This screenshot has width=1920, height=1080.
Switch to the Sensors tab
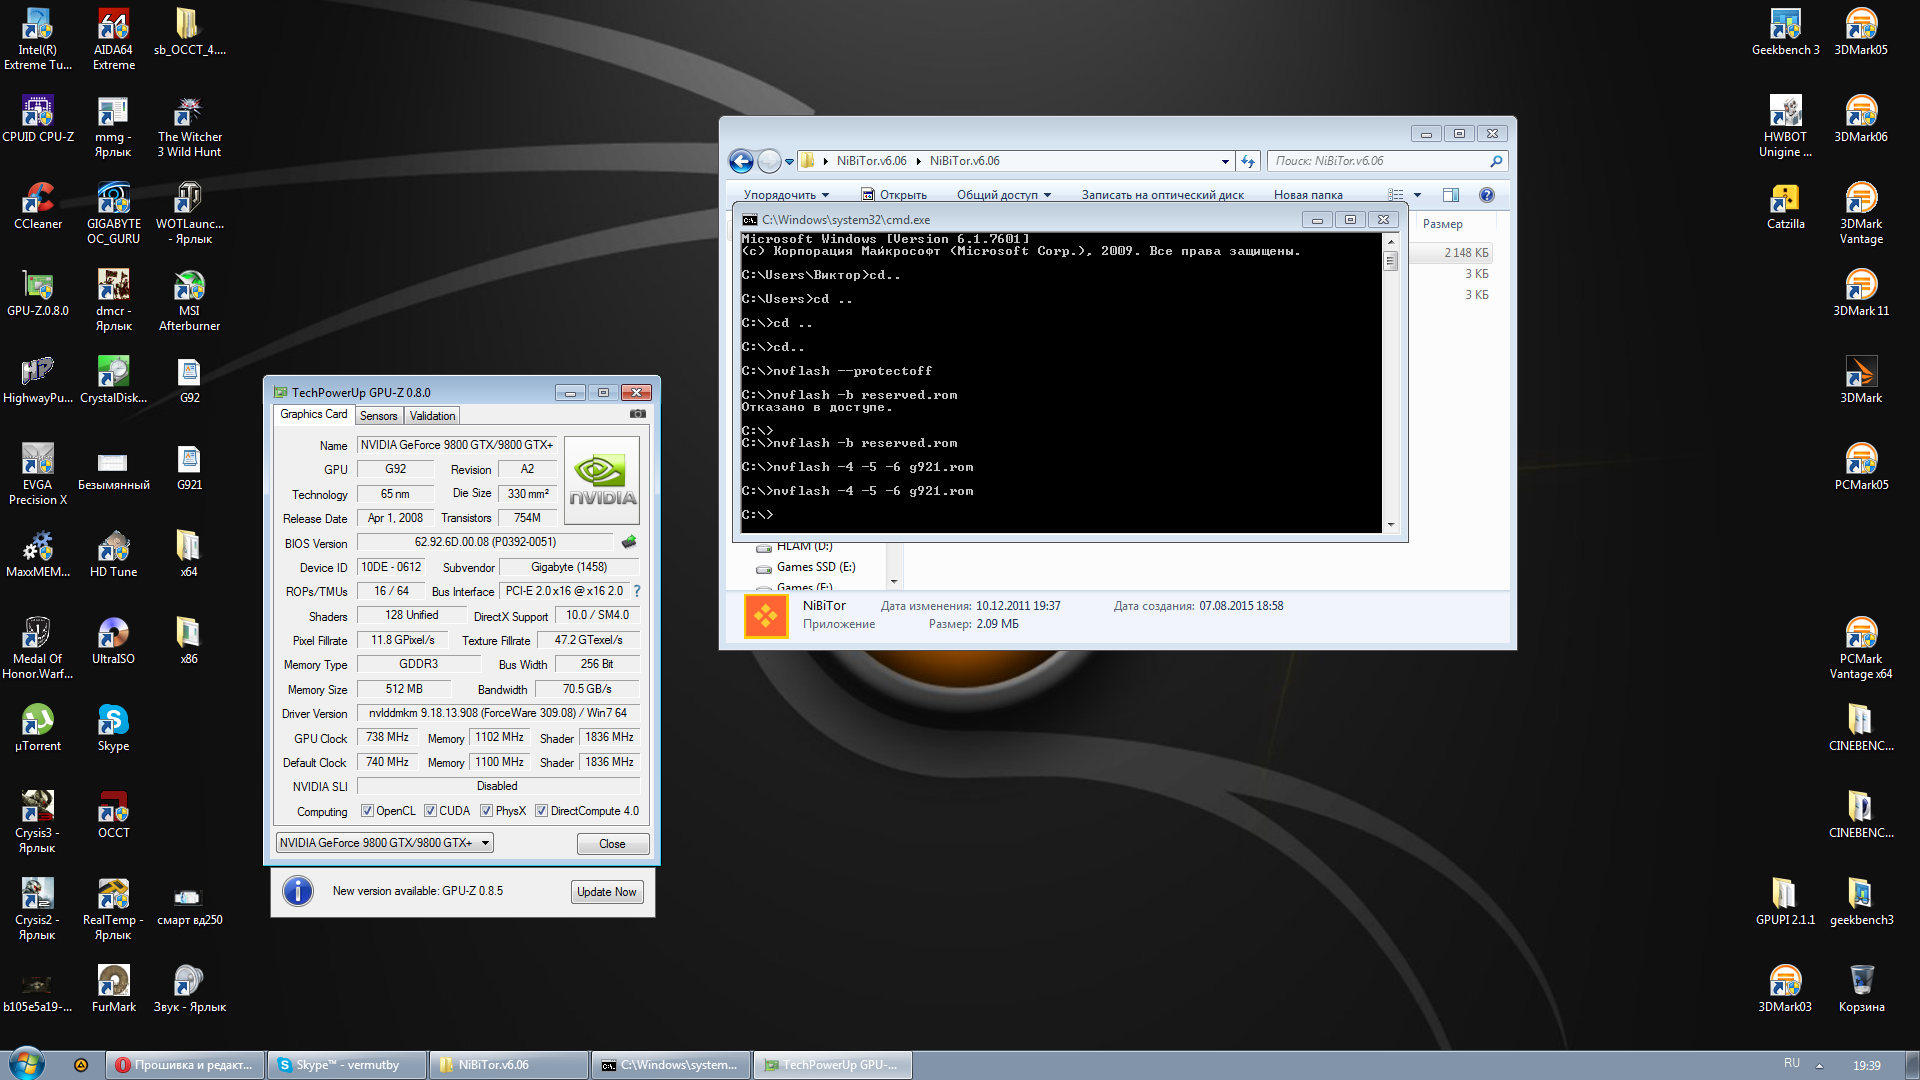[x=378, y=416]
